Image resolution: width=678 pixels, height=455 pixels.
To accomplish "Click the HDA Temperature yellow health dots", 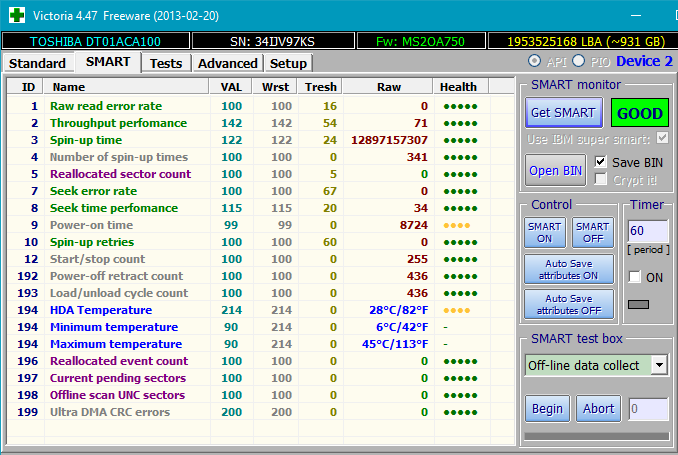I will click(457, 311).
